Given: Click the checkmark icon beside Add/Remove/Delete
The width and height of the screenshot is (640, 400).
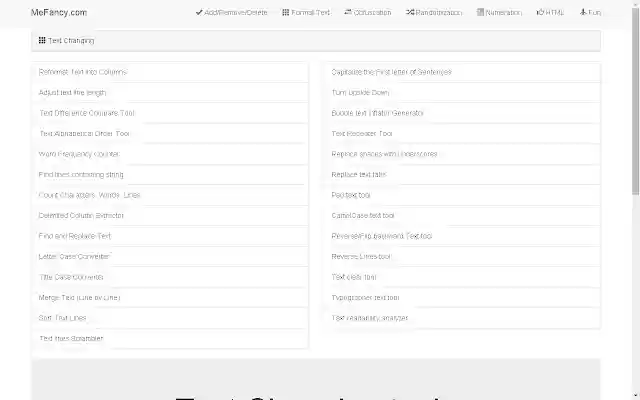Looking at the screenshot, I should click(199, 12).
